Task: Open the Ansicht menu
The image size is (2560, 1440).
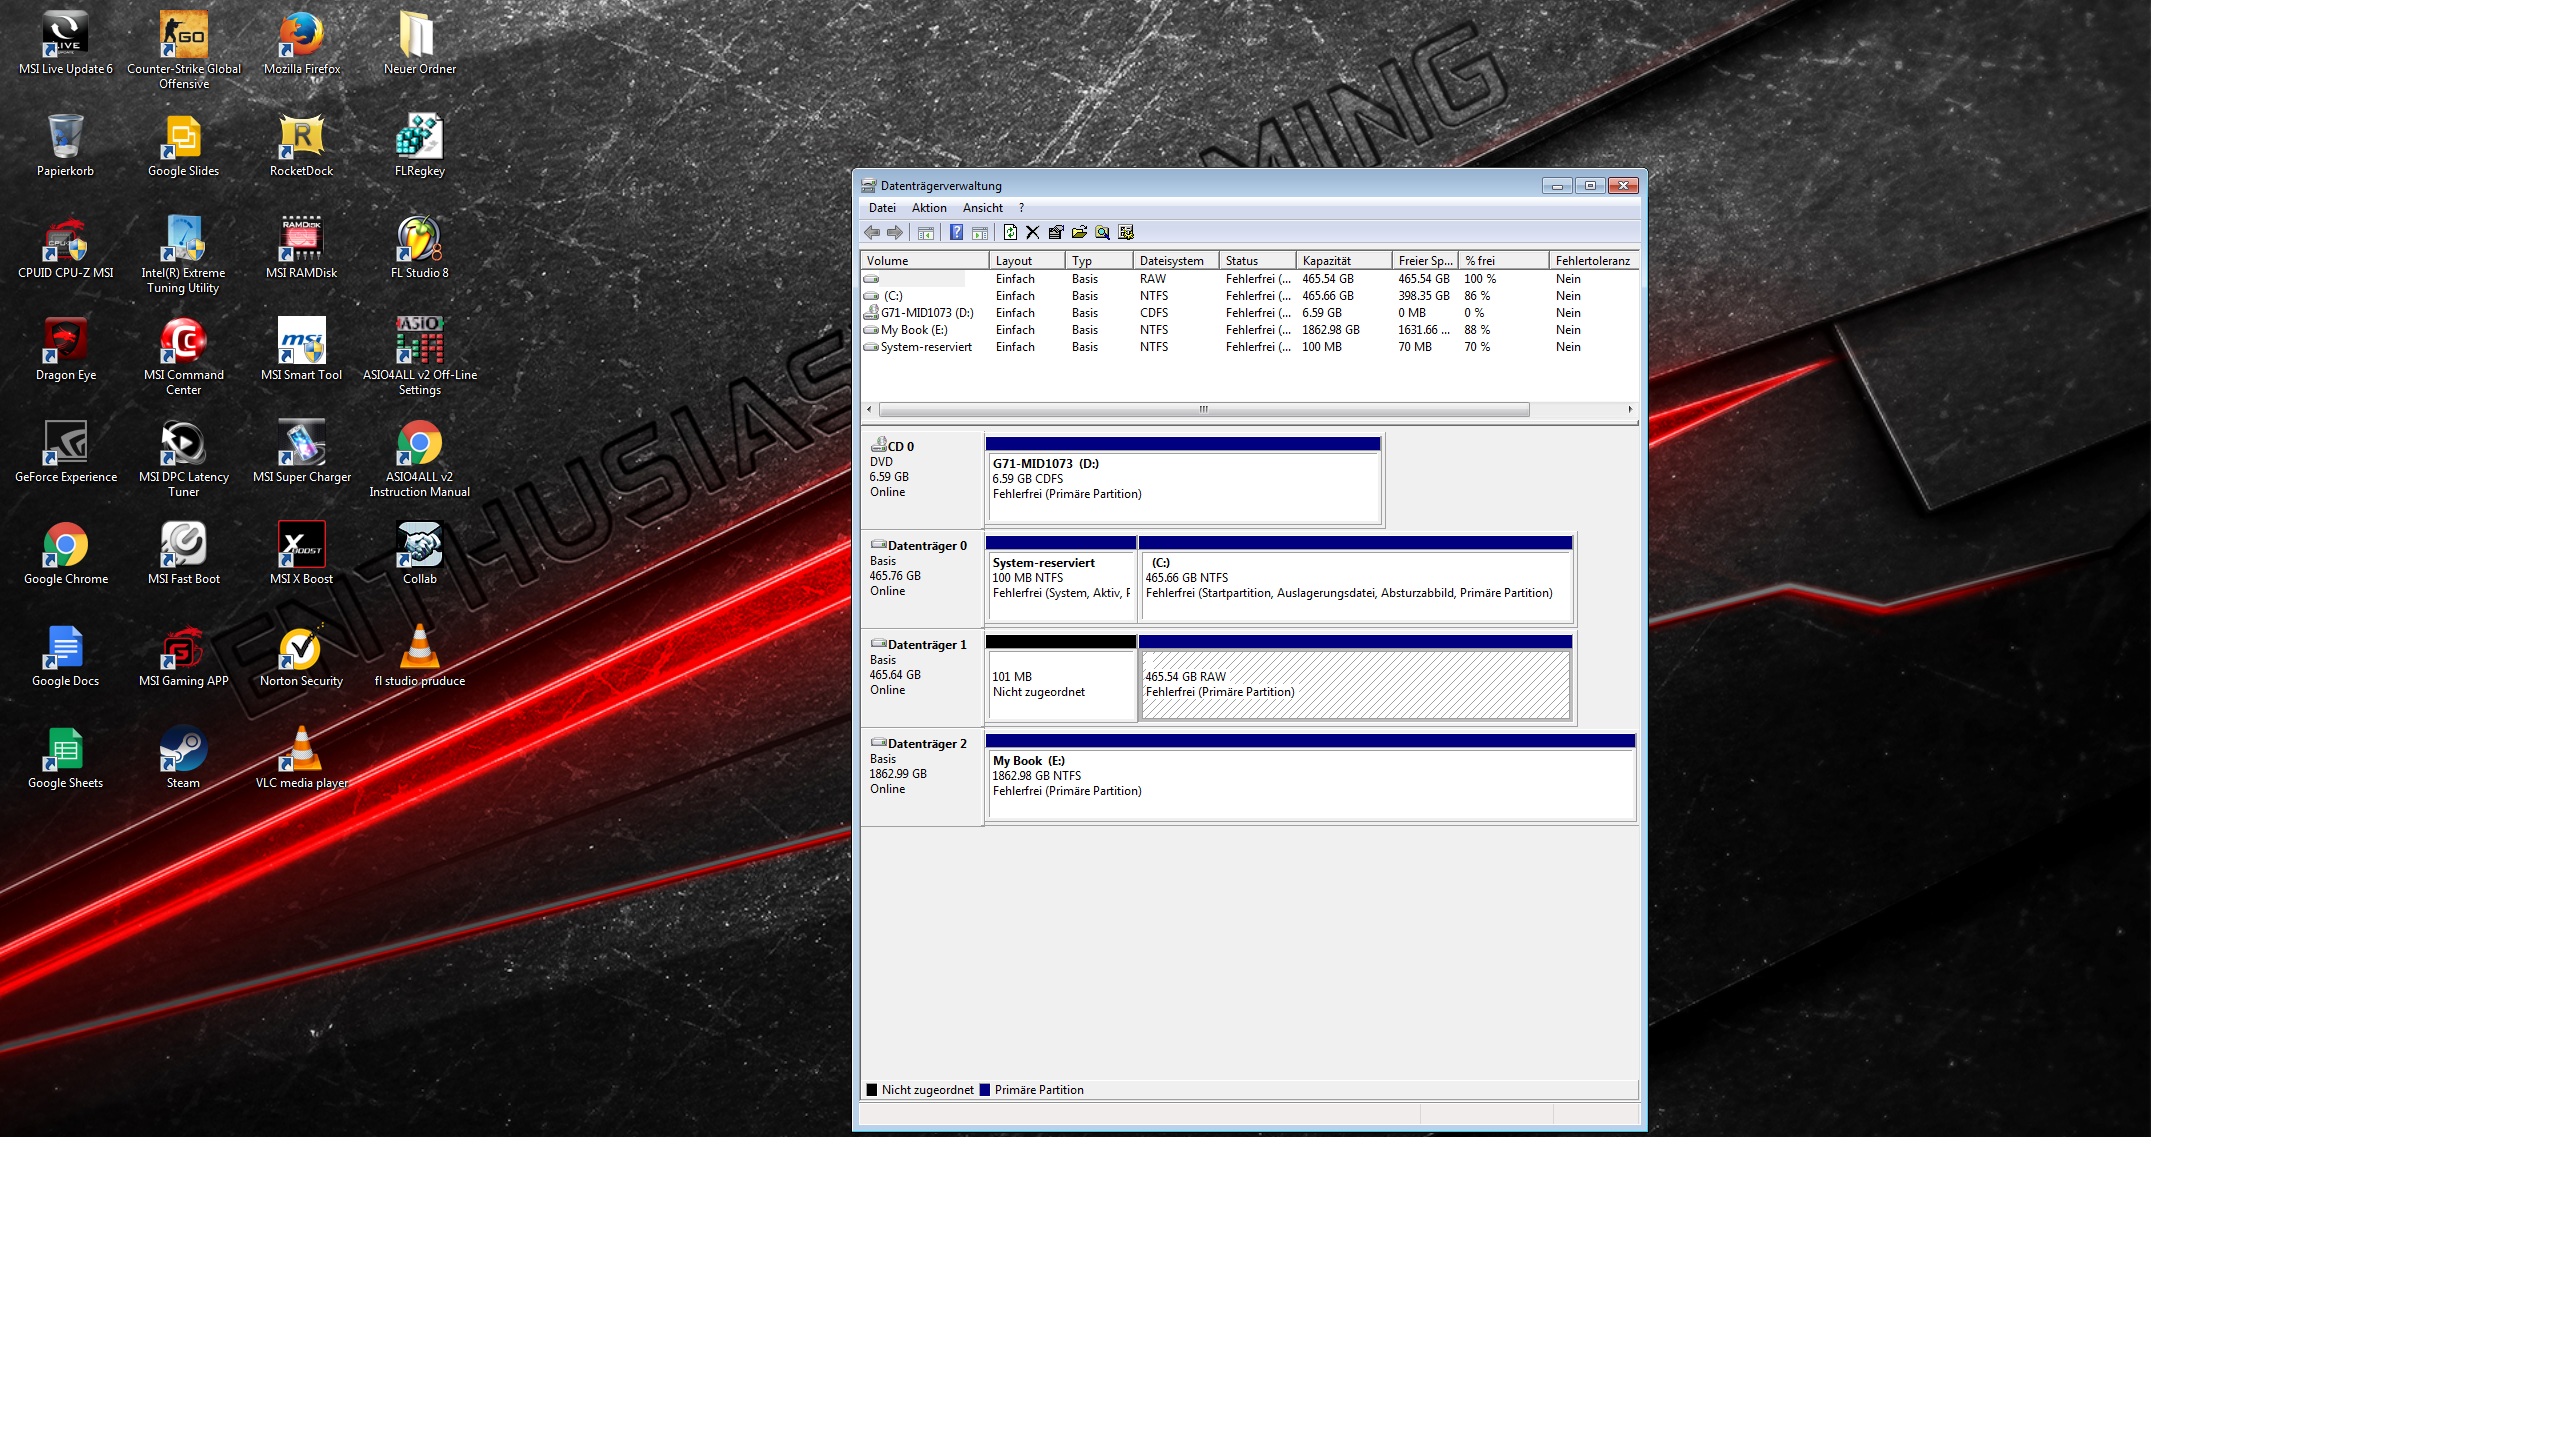Action: (x=982, y=208)
